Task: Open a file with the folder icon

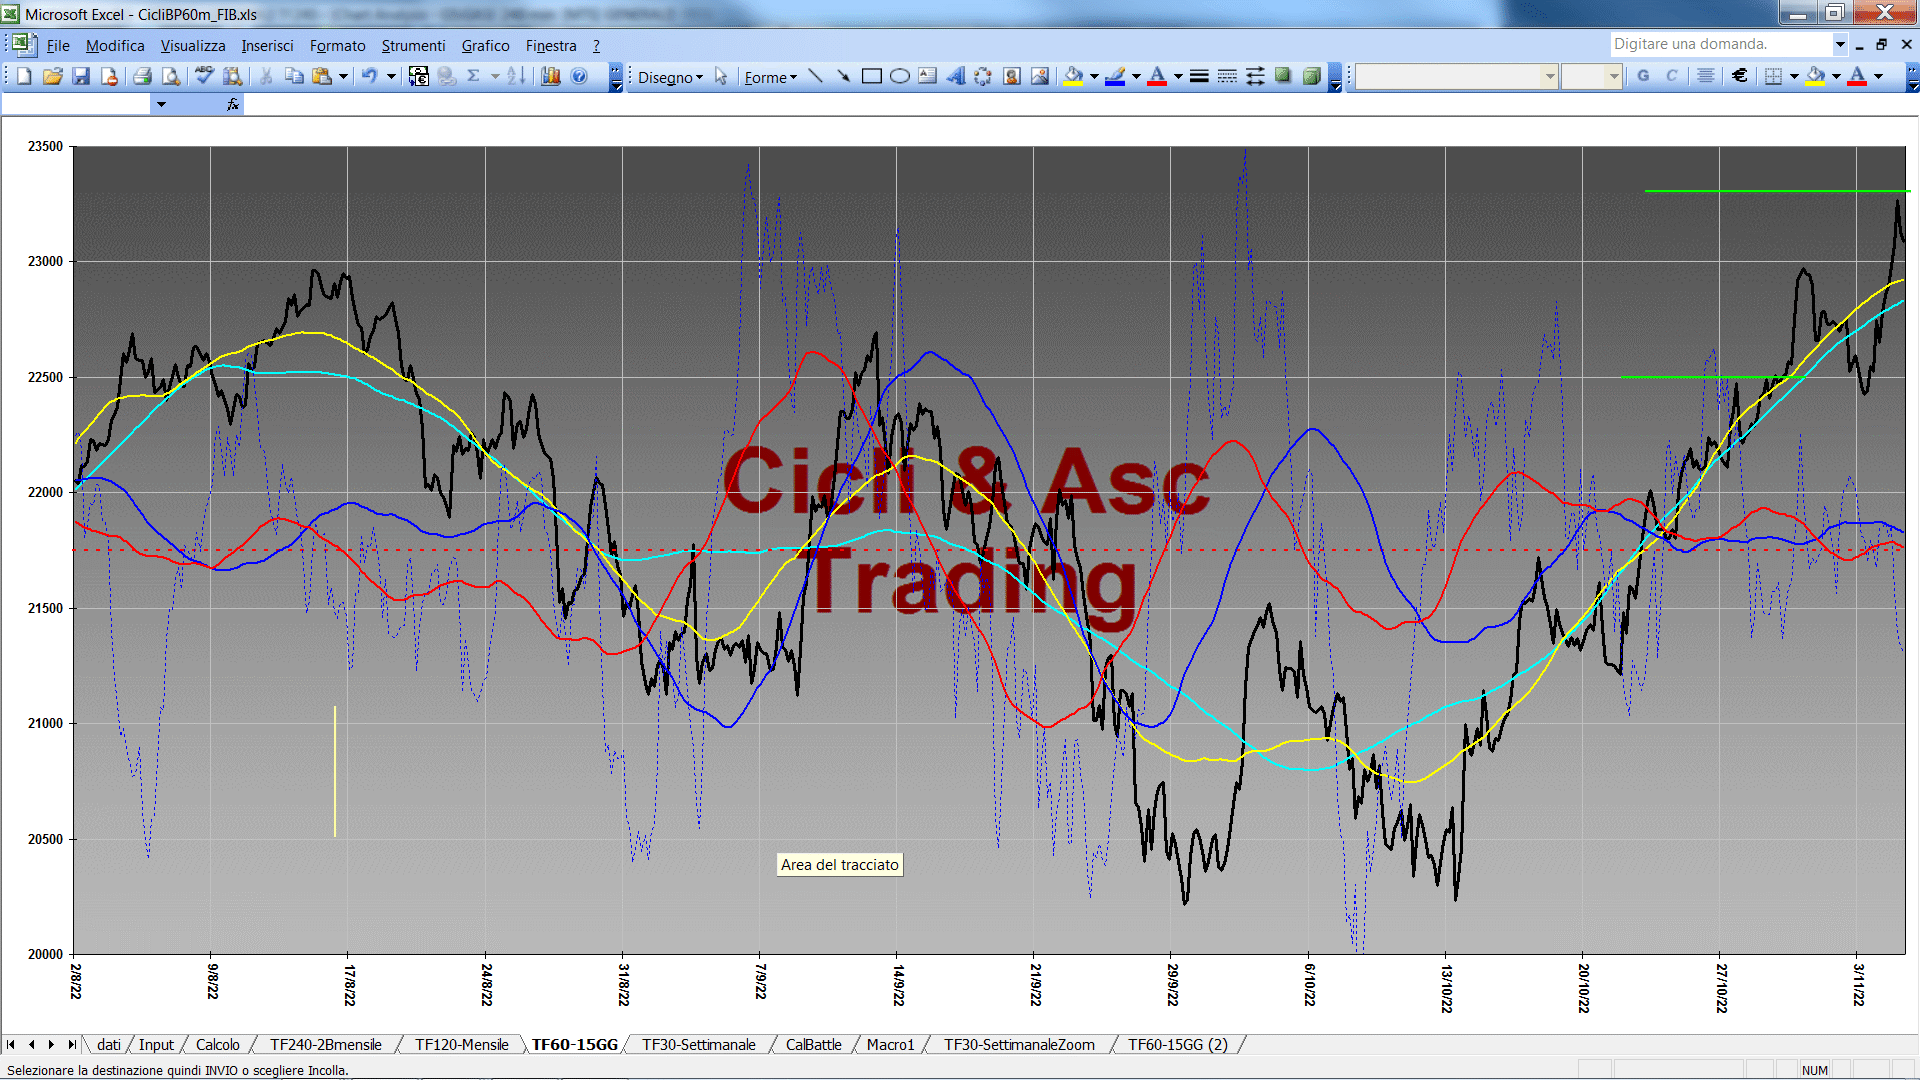Action: coord(53,76)
